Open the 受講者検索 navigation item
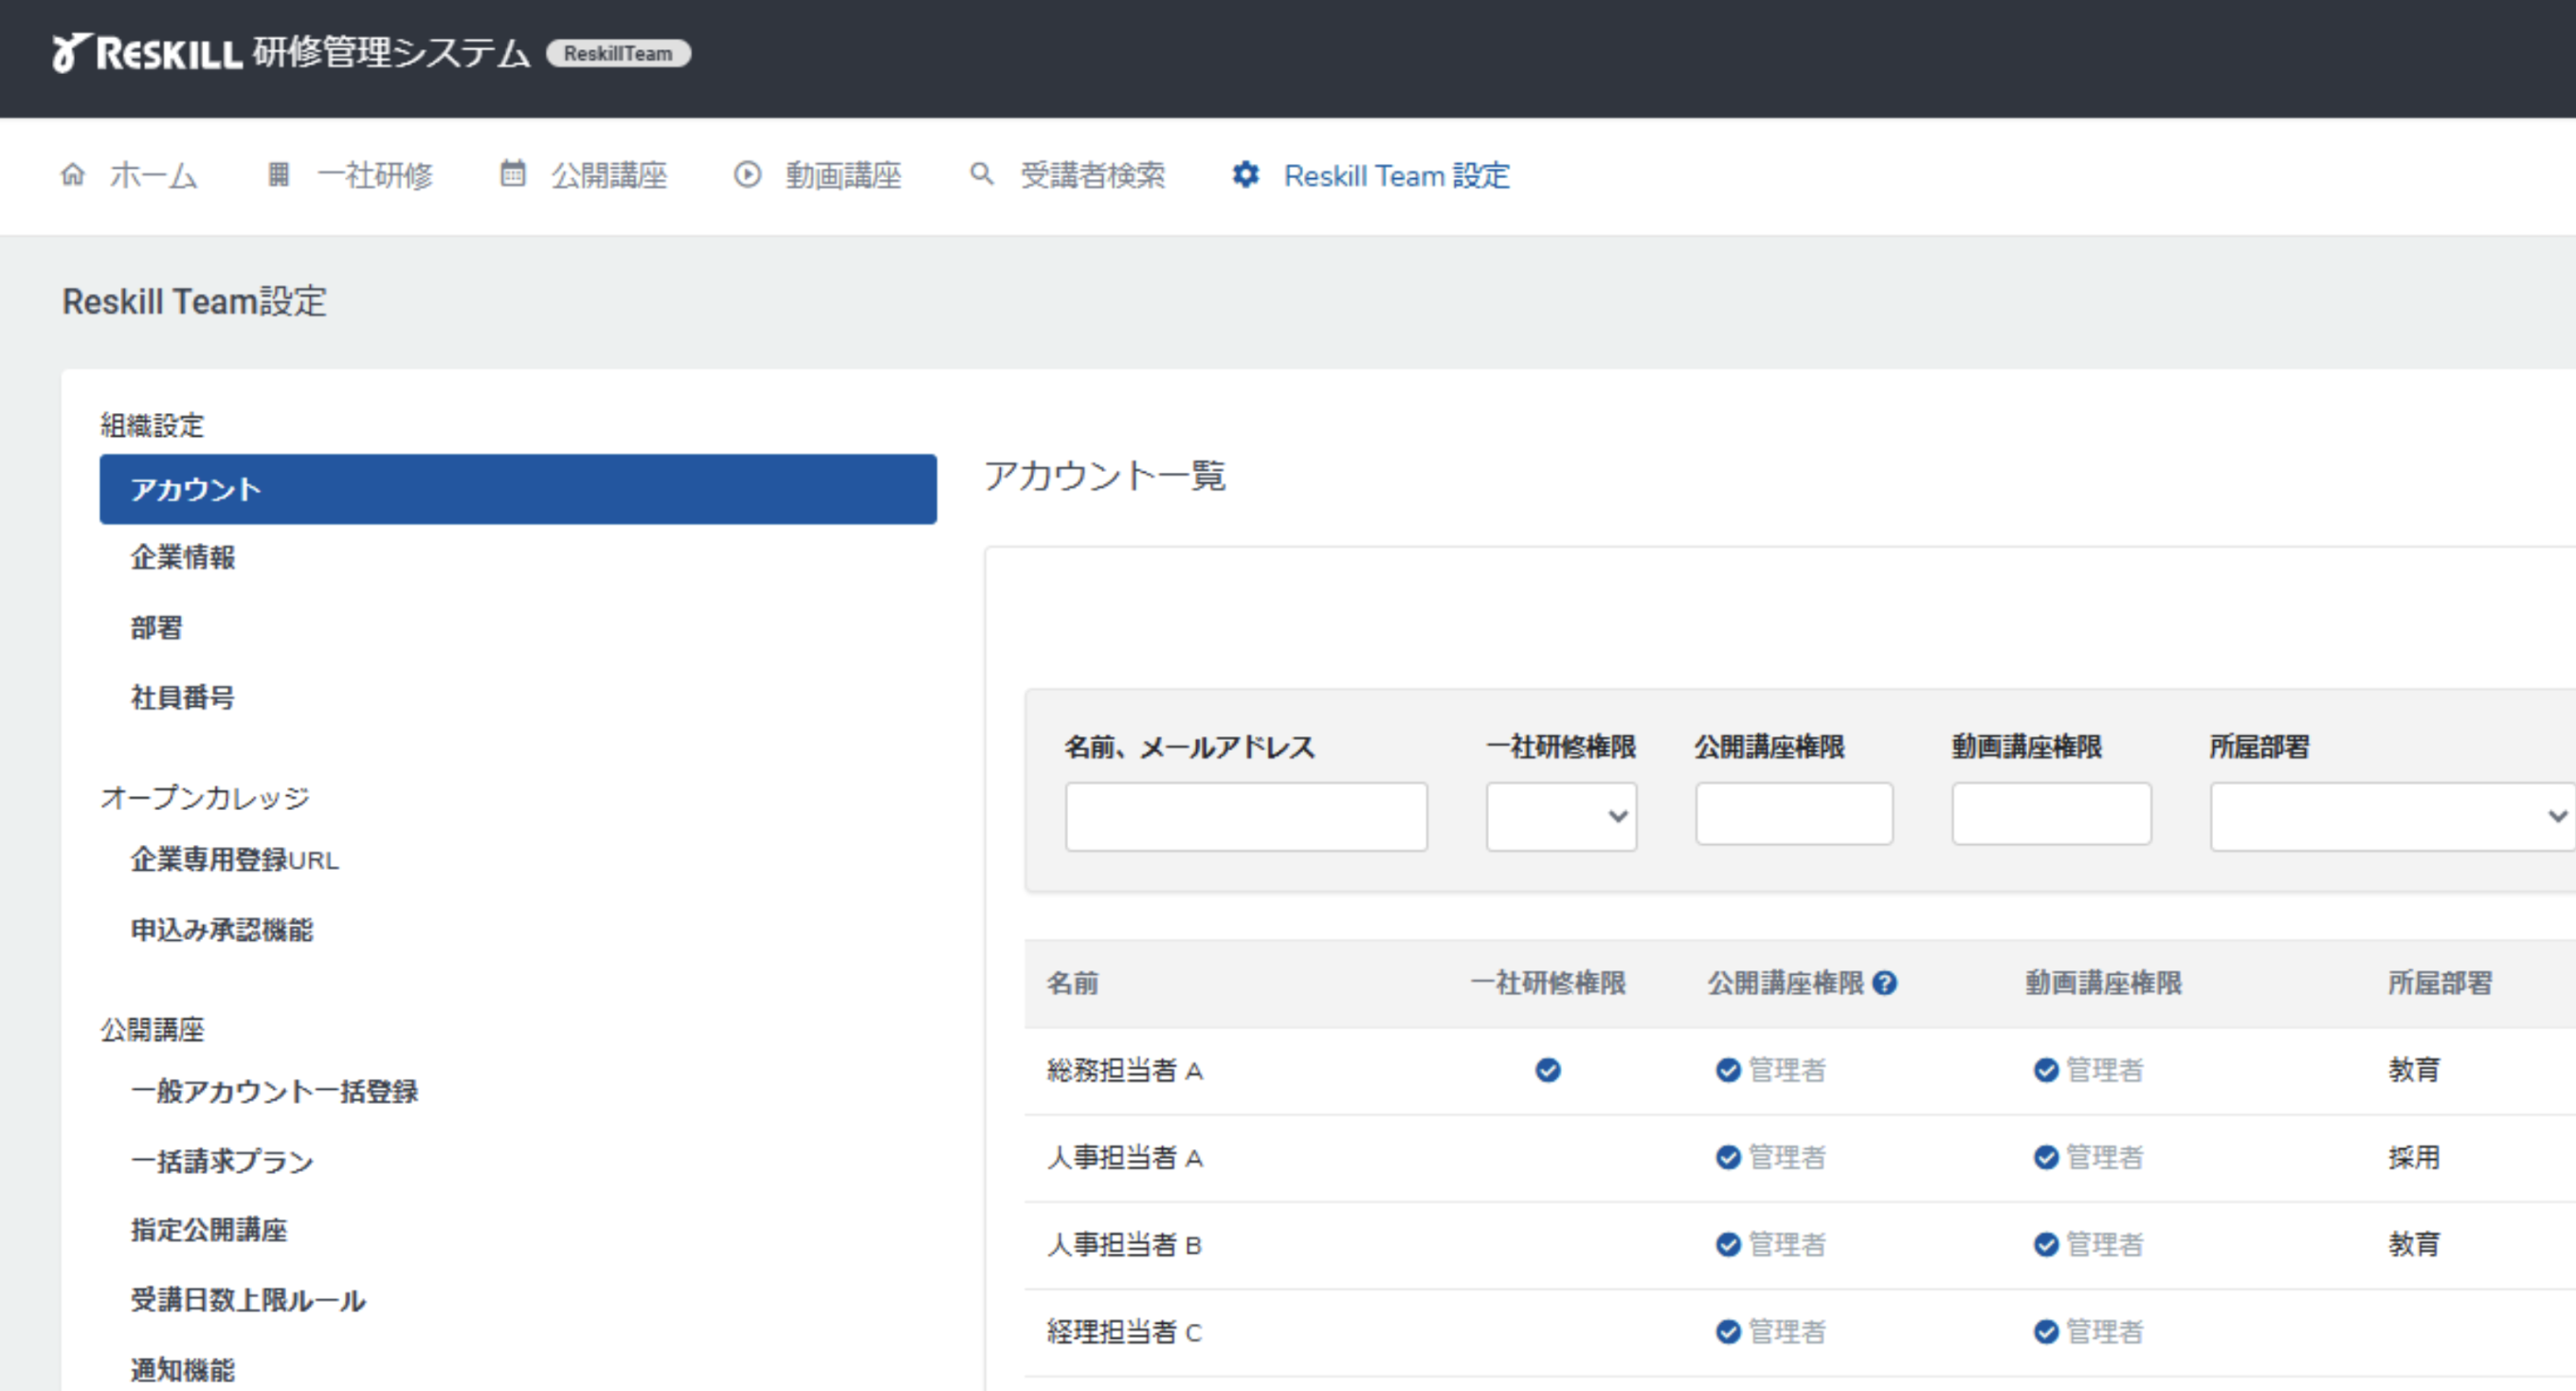The image size is (2576, 1391). click(x=1092, y=176)
